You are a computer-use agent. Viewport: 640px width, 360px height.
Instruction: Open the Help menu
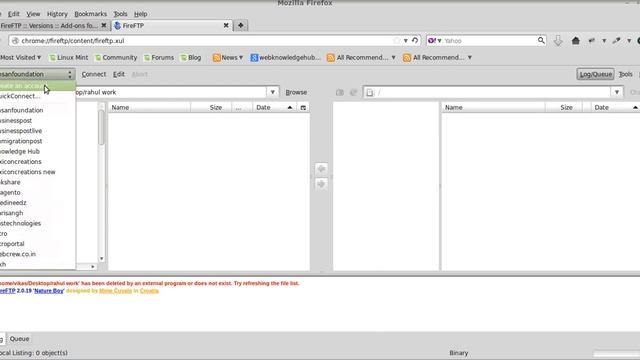[x=140, y=14]
